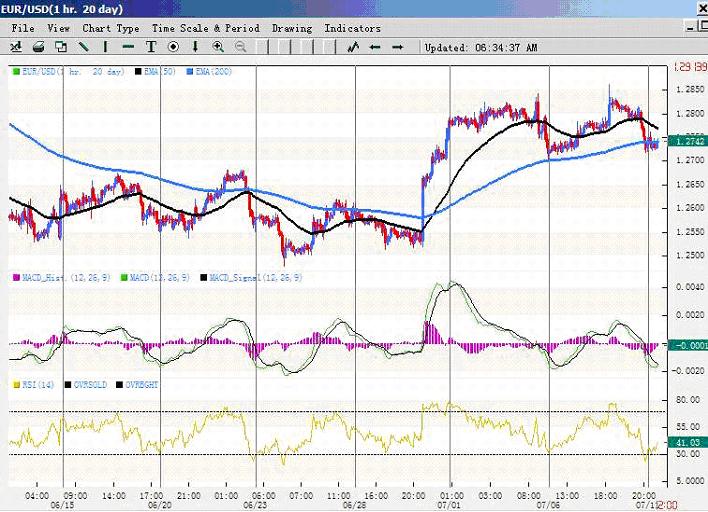Select the horizontal line drawing tool
Image resolution: width=708 pixels, height=512 pixels.
[128, 47]
